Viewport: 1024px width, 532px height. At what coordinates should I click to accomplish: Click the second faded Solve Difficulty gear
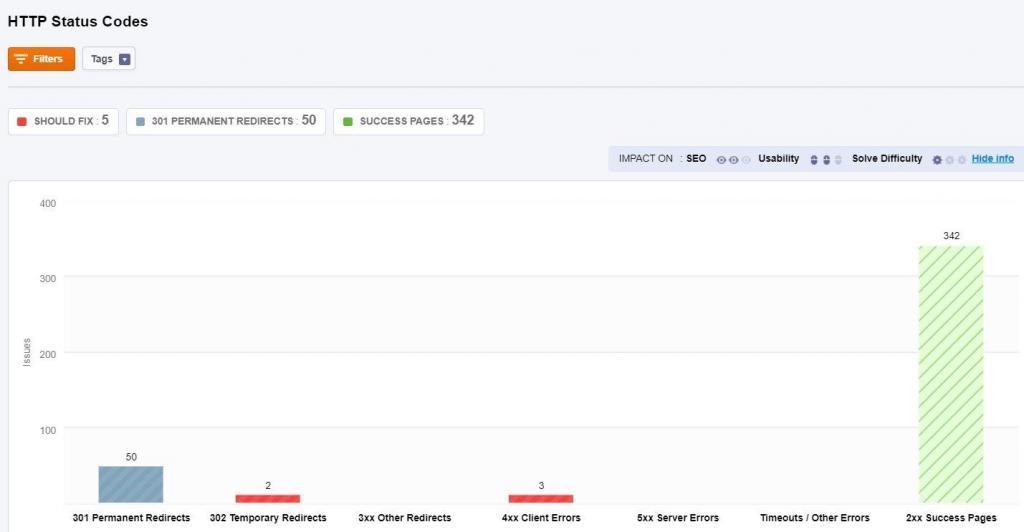[950, 160]
